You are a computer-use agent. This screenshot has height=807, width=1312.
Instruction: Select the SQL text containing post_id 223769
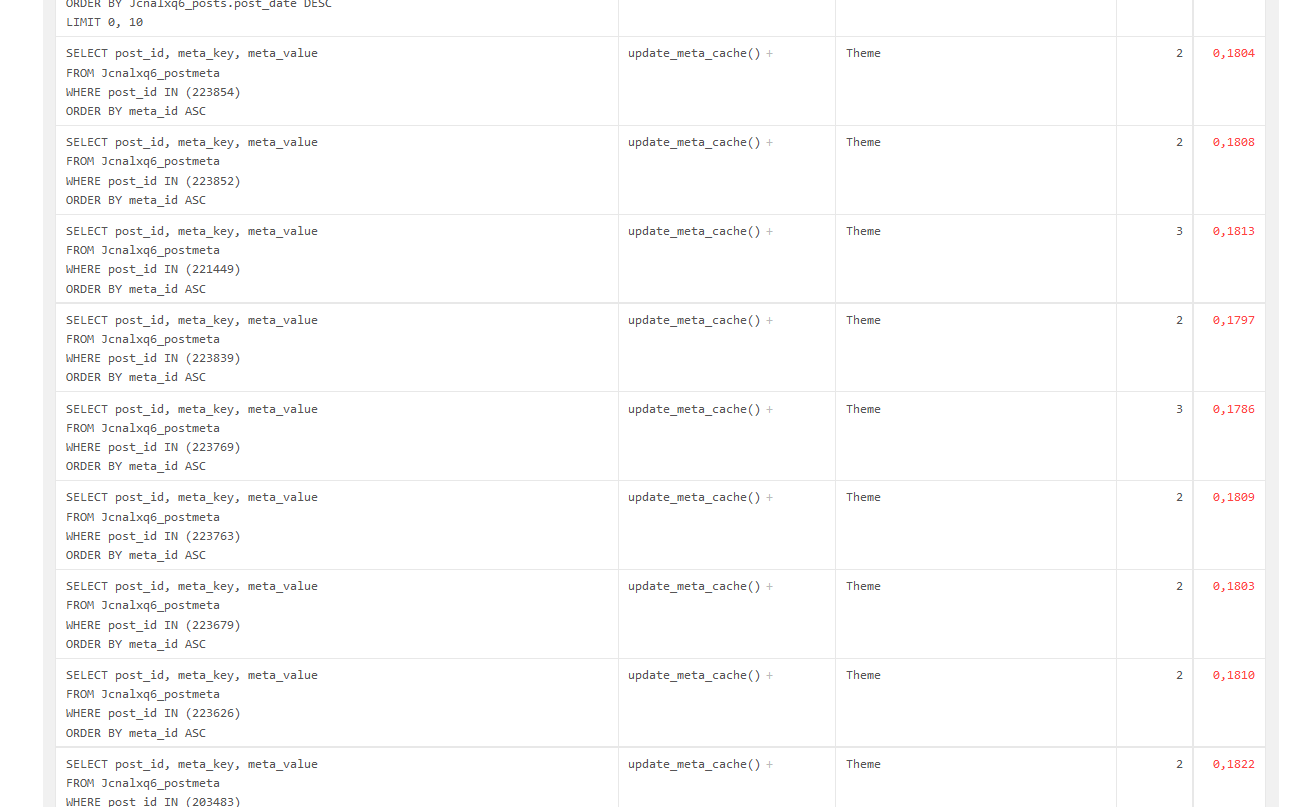[x=192, y=438]
